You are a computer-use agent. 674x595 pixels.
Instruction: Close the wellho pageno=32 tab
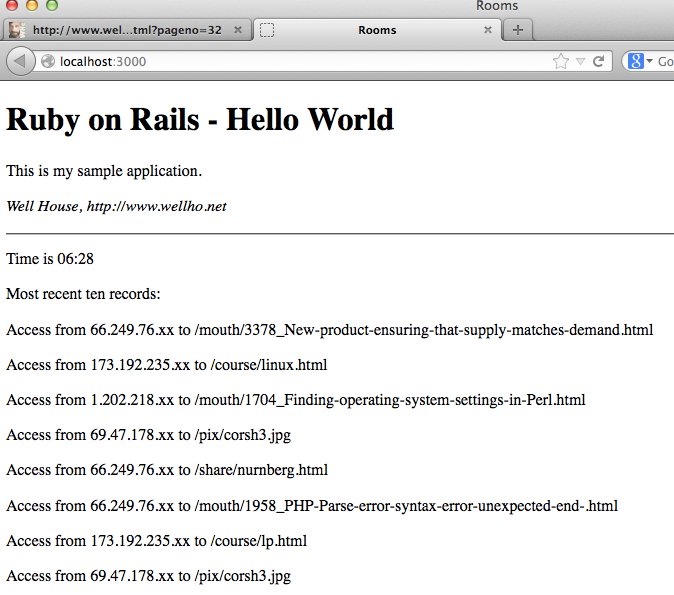click(237, 30)
